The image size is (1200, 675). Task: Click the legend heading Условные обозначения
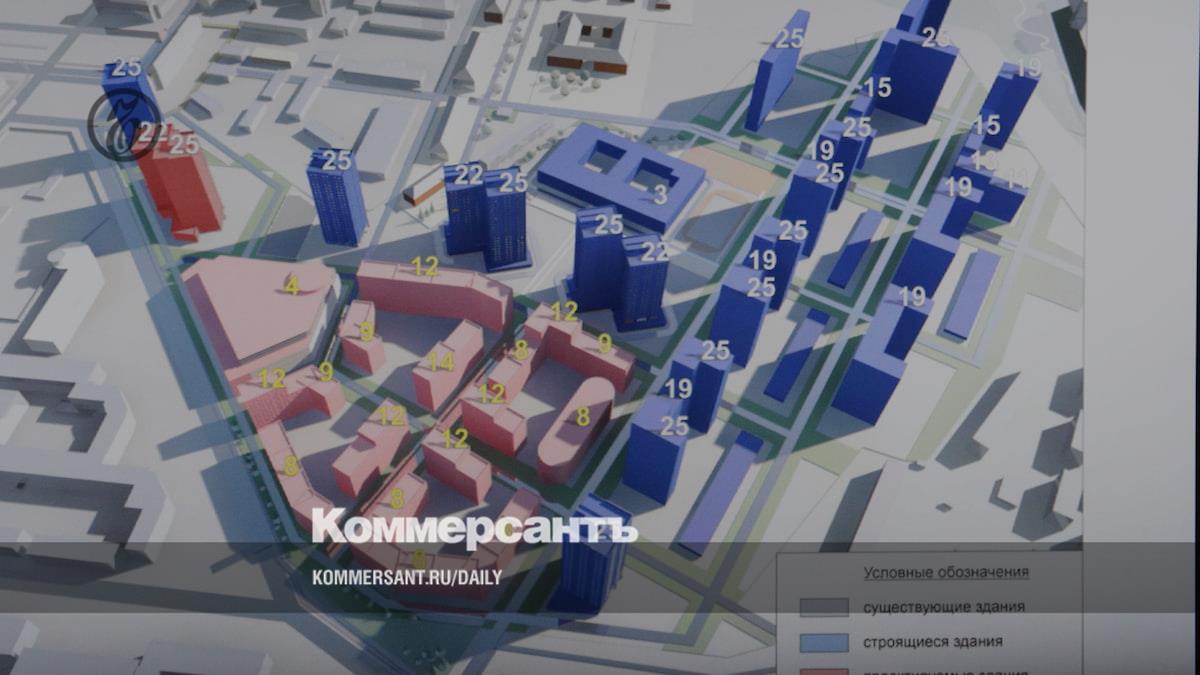[946, 573]
